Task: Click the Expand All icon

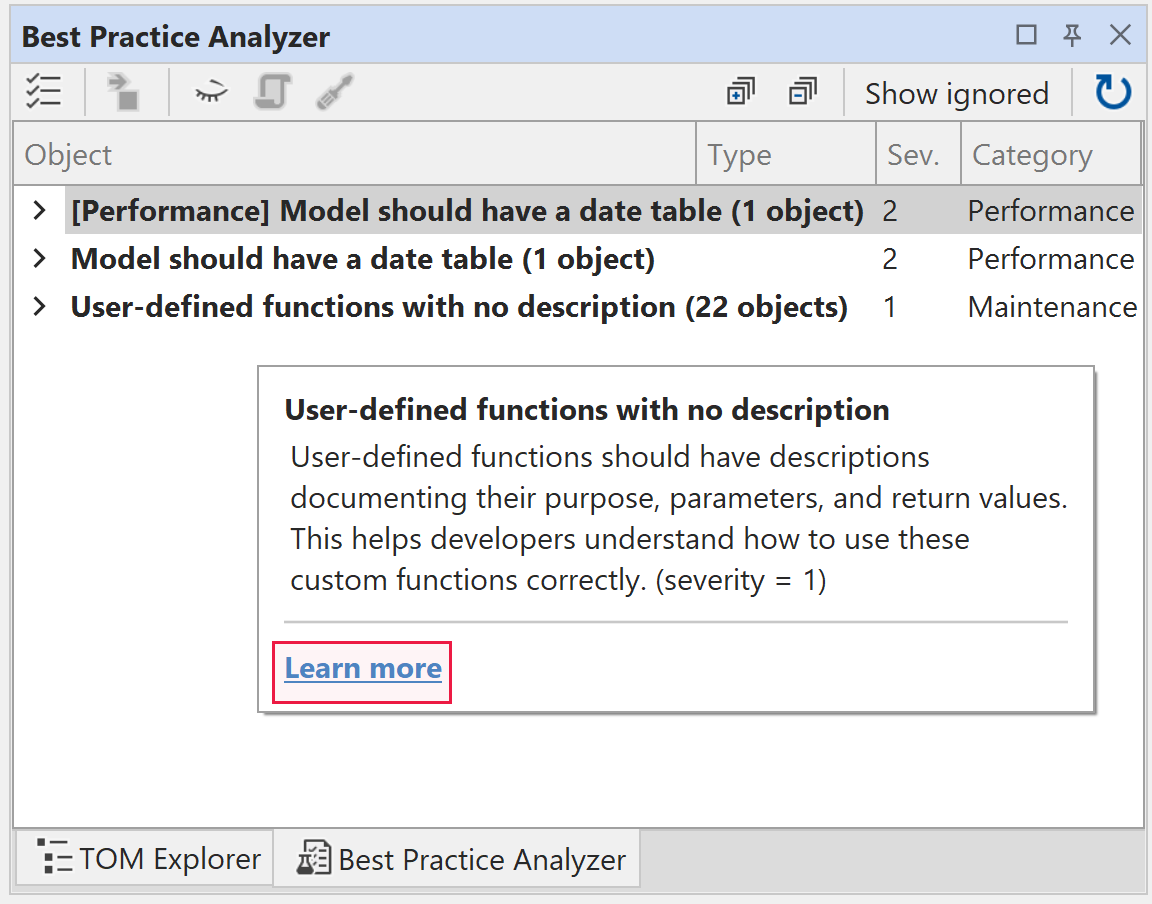Action: pyautogui.click(x=740, y=91)
